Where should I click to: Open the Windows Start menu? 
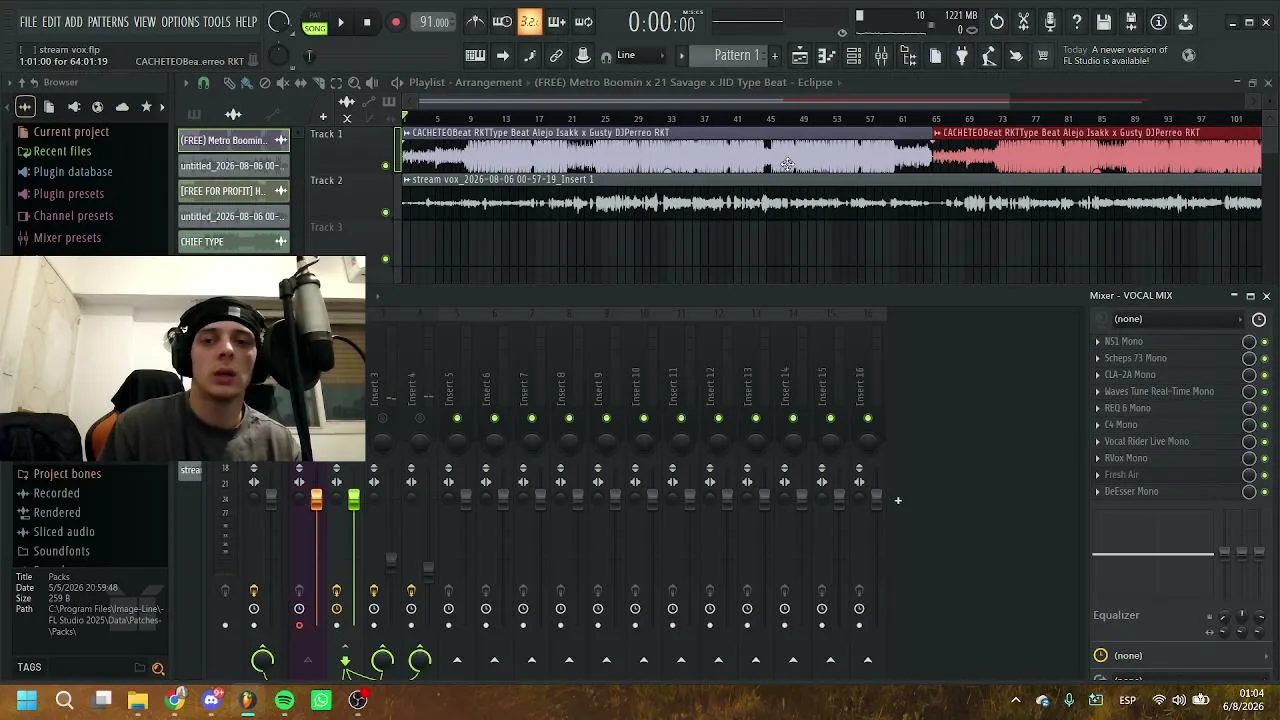[27, 700]
